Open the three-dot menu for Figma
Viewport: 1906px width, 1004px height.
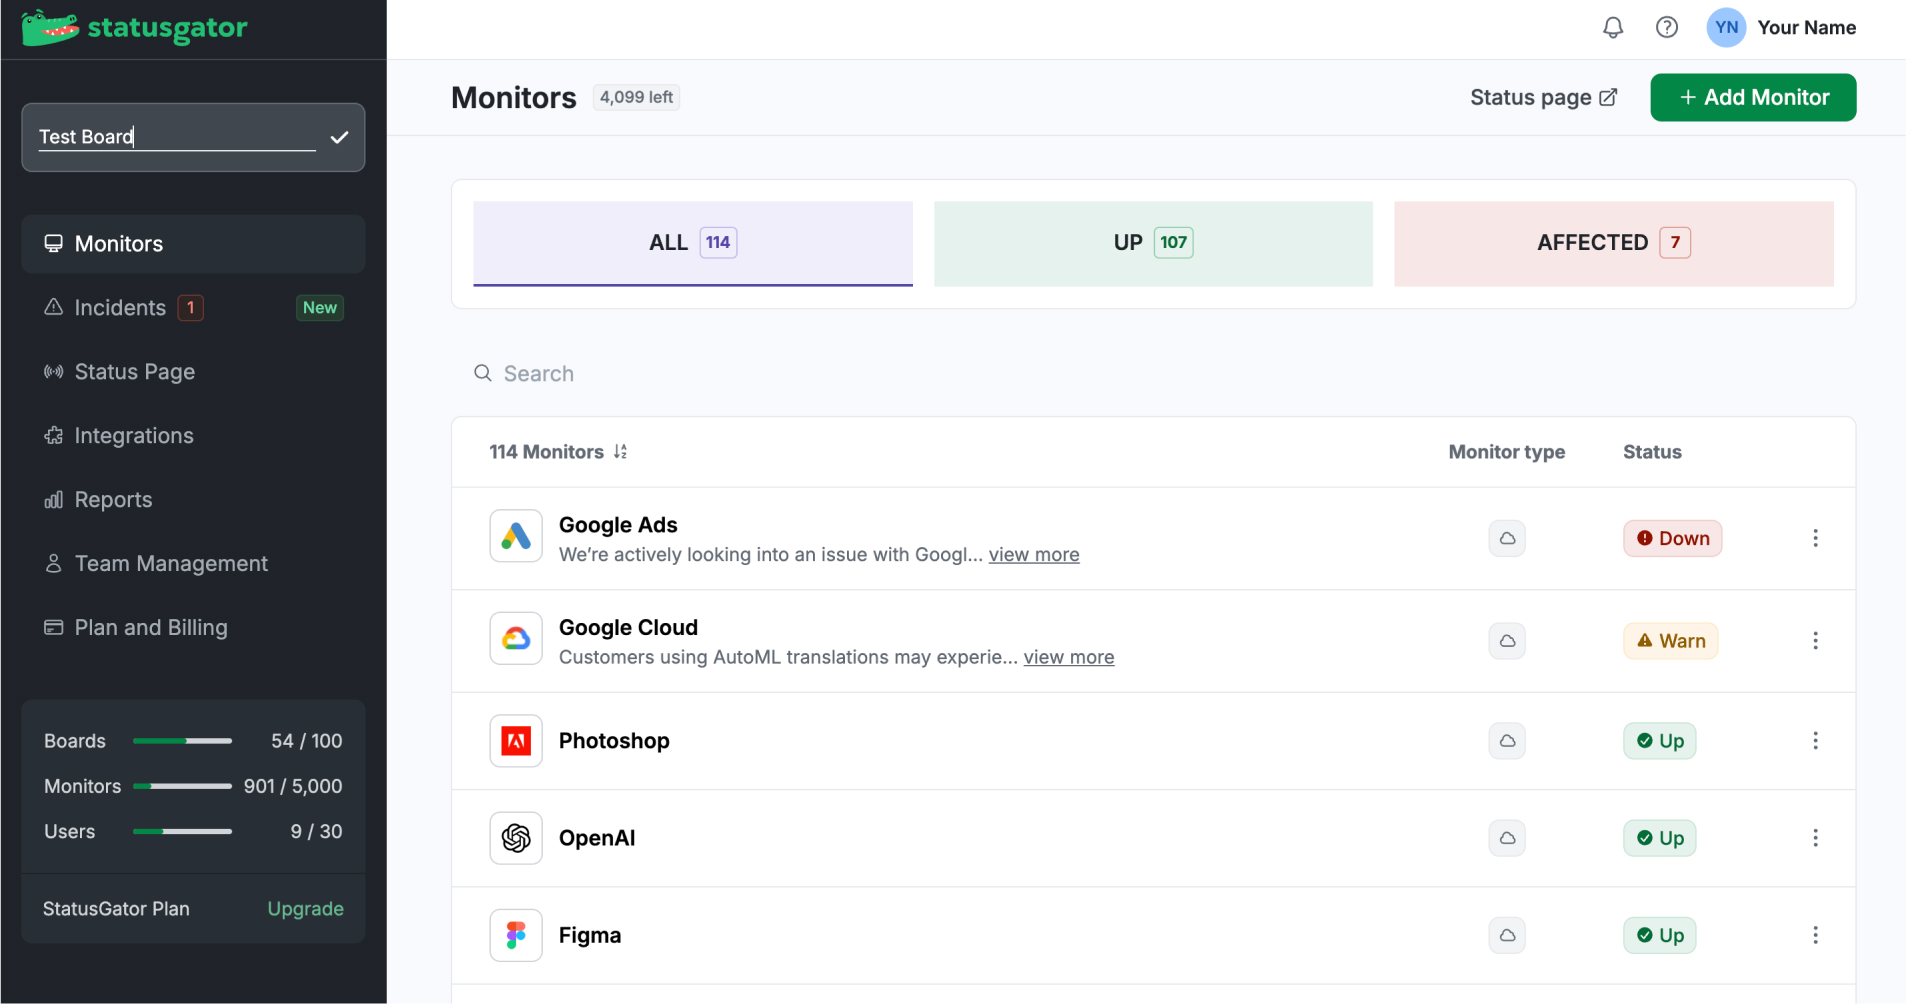pos(1815,935)
